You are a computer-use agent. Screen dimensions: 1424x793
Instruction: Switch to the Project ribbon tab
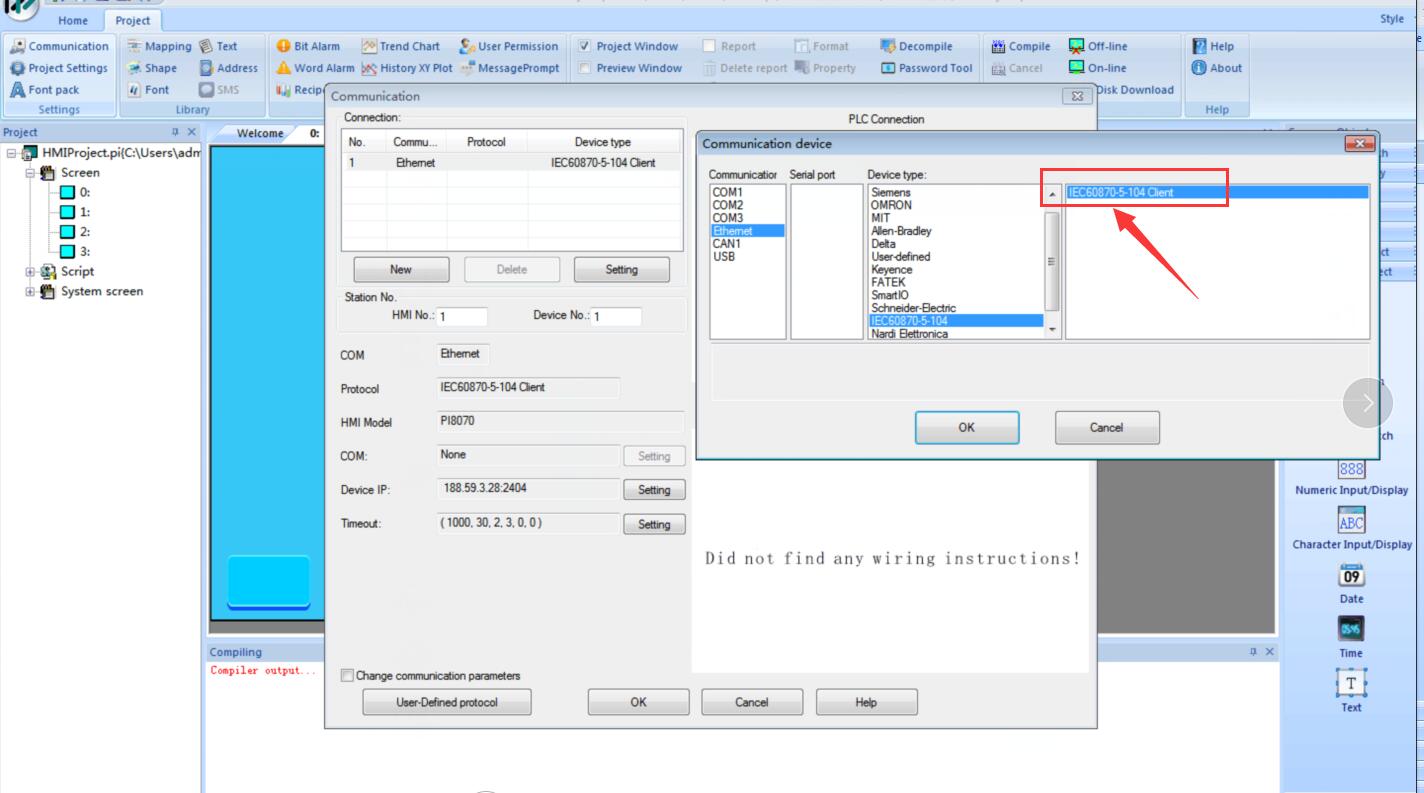click(x=132, y=20)
